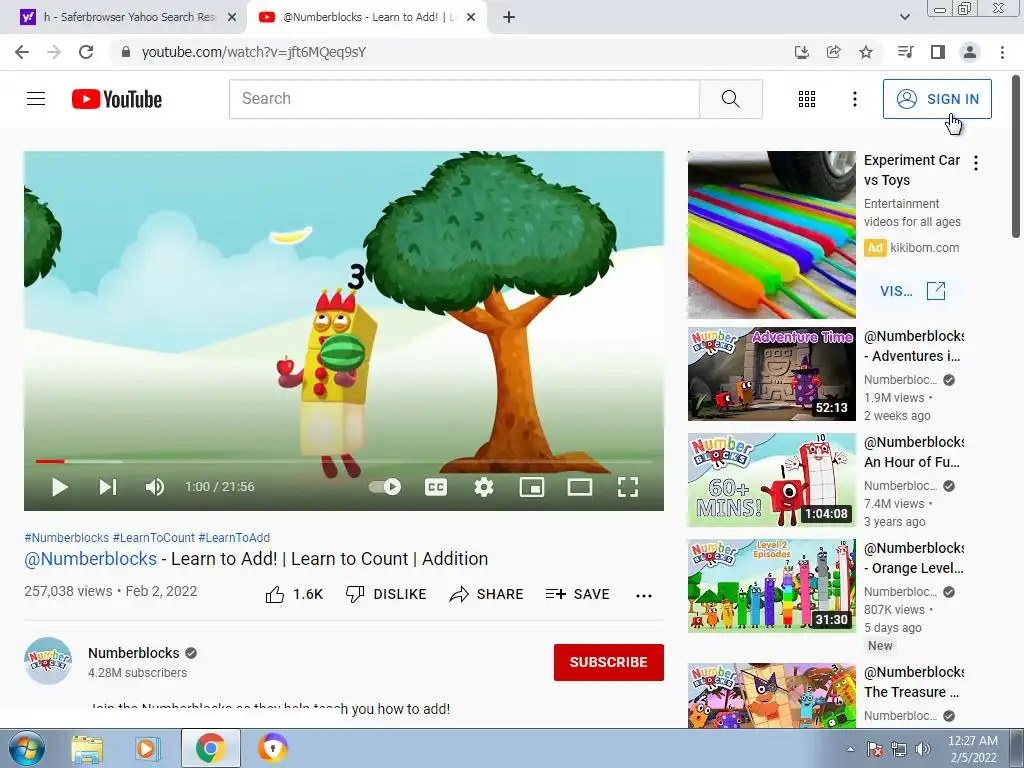Skip to the next video

108,487
